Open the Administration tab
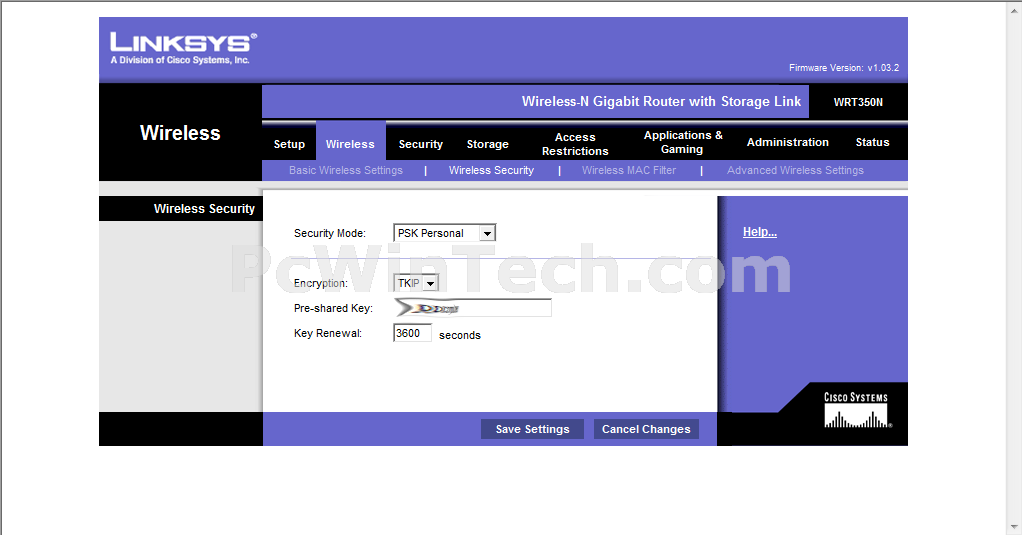Viewport: 1022px width, 535px height. (787, 142)
